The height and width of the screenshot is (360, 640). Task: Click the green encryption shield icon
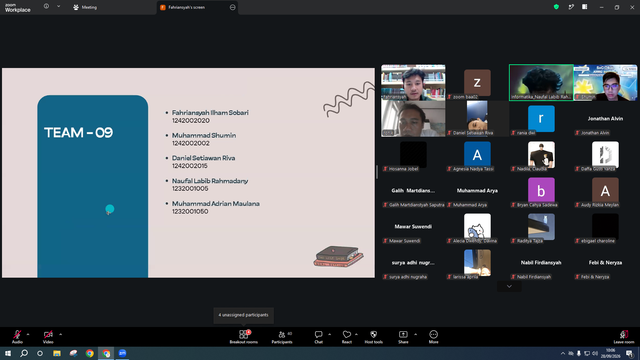556,7
